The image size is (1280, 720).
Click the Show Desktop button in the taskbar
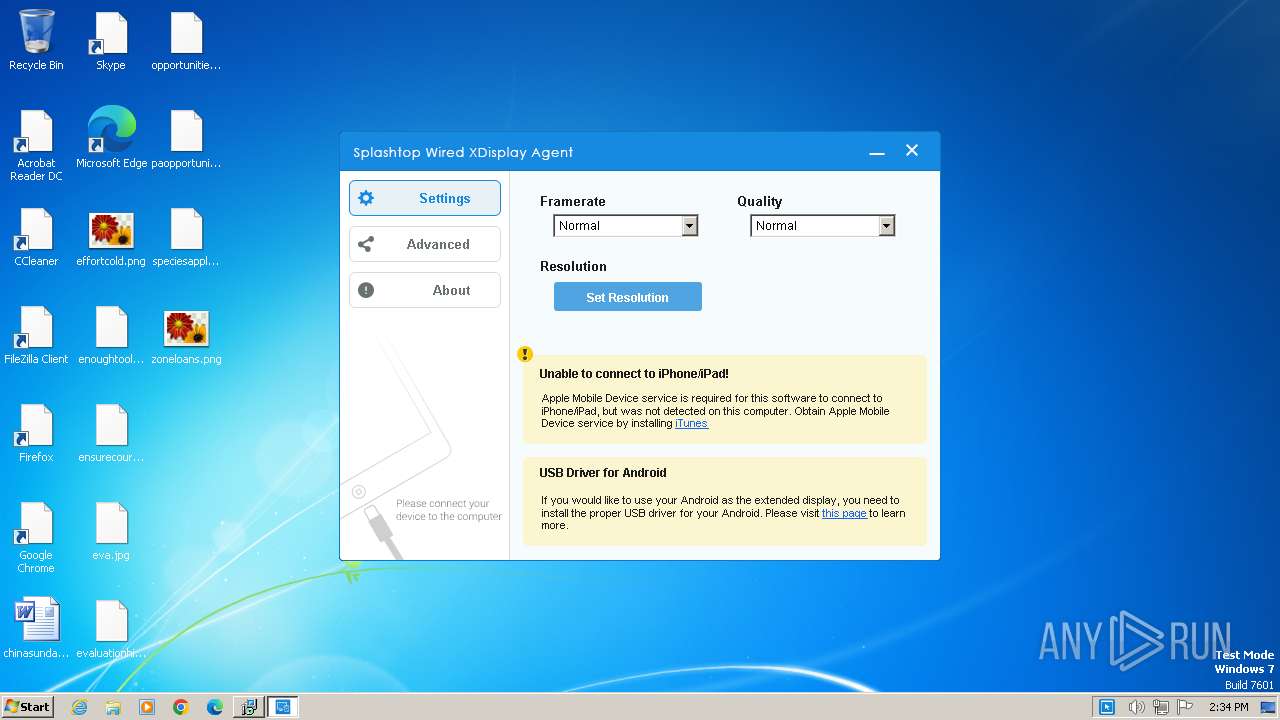point(1270,707)
